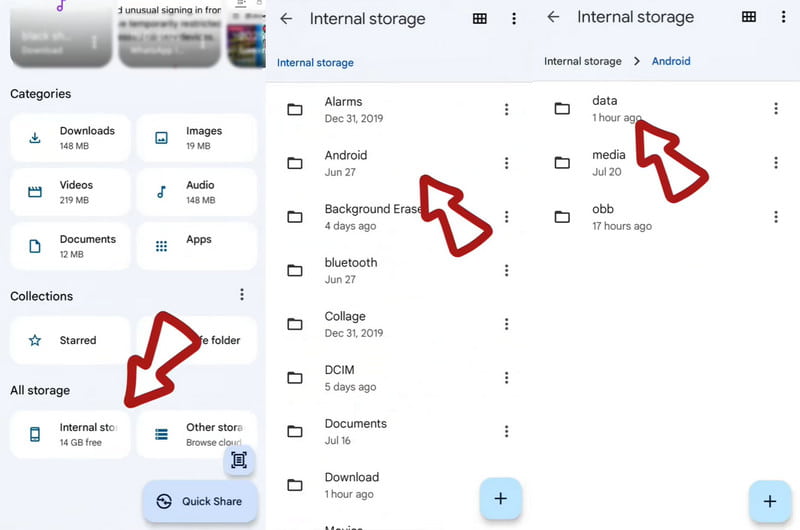Open the bluetooth folder

tap(350, 270)
